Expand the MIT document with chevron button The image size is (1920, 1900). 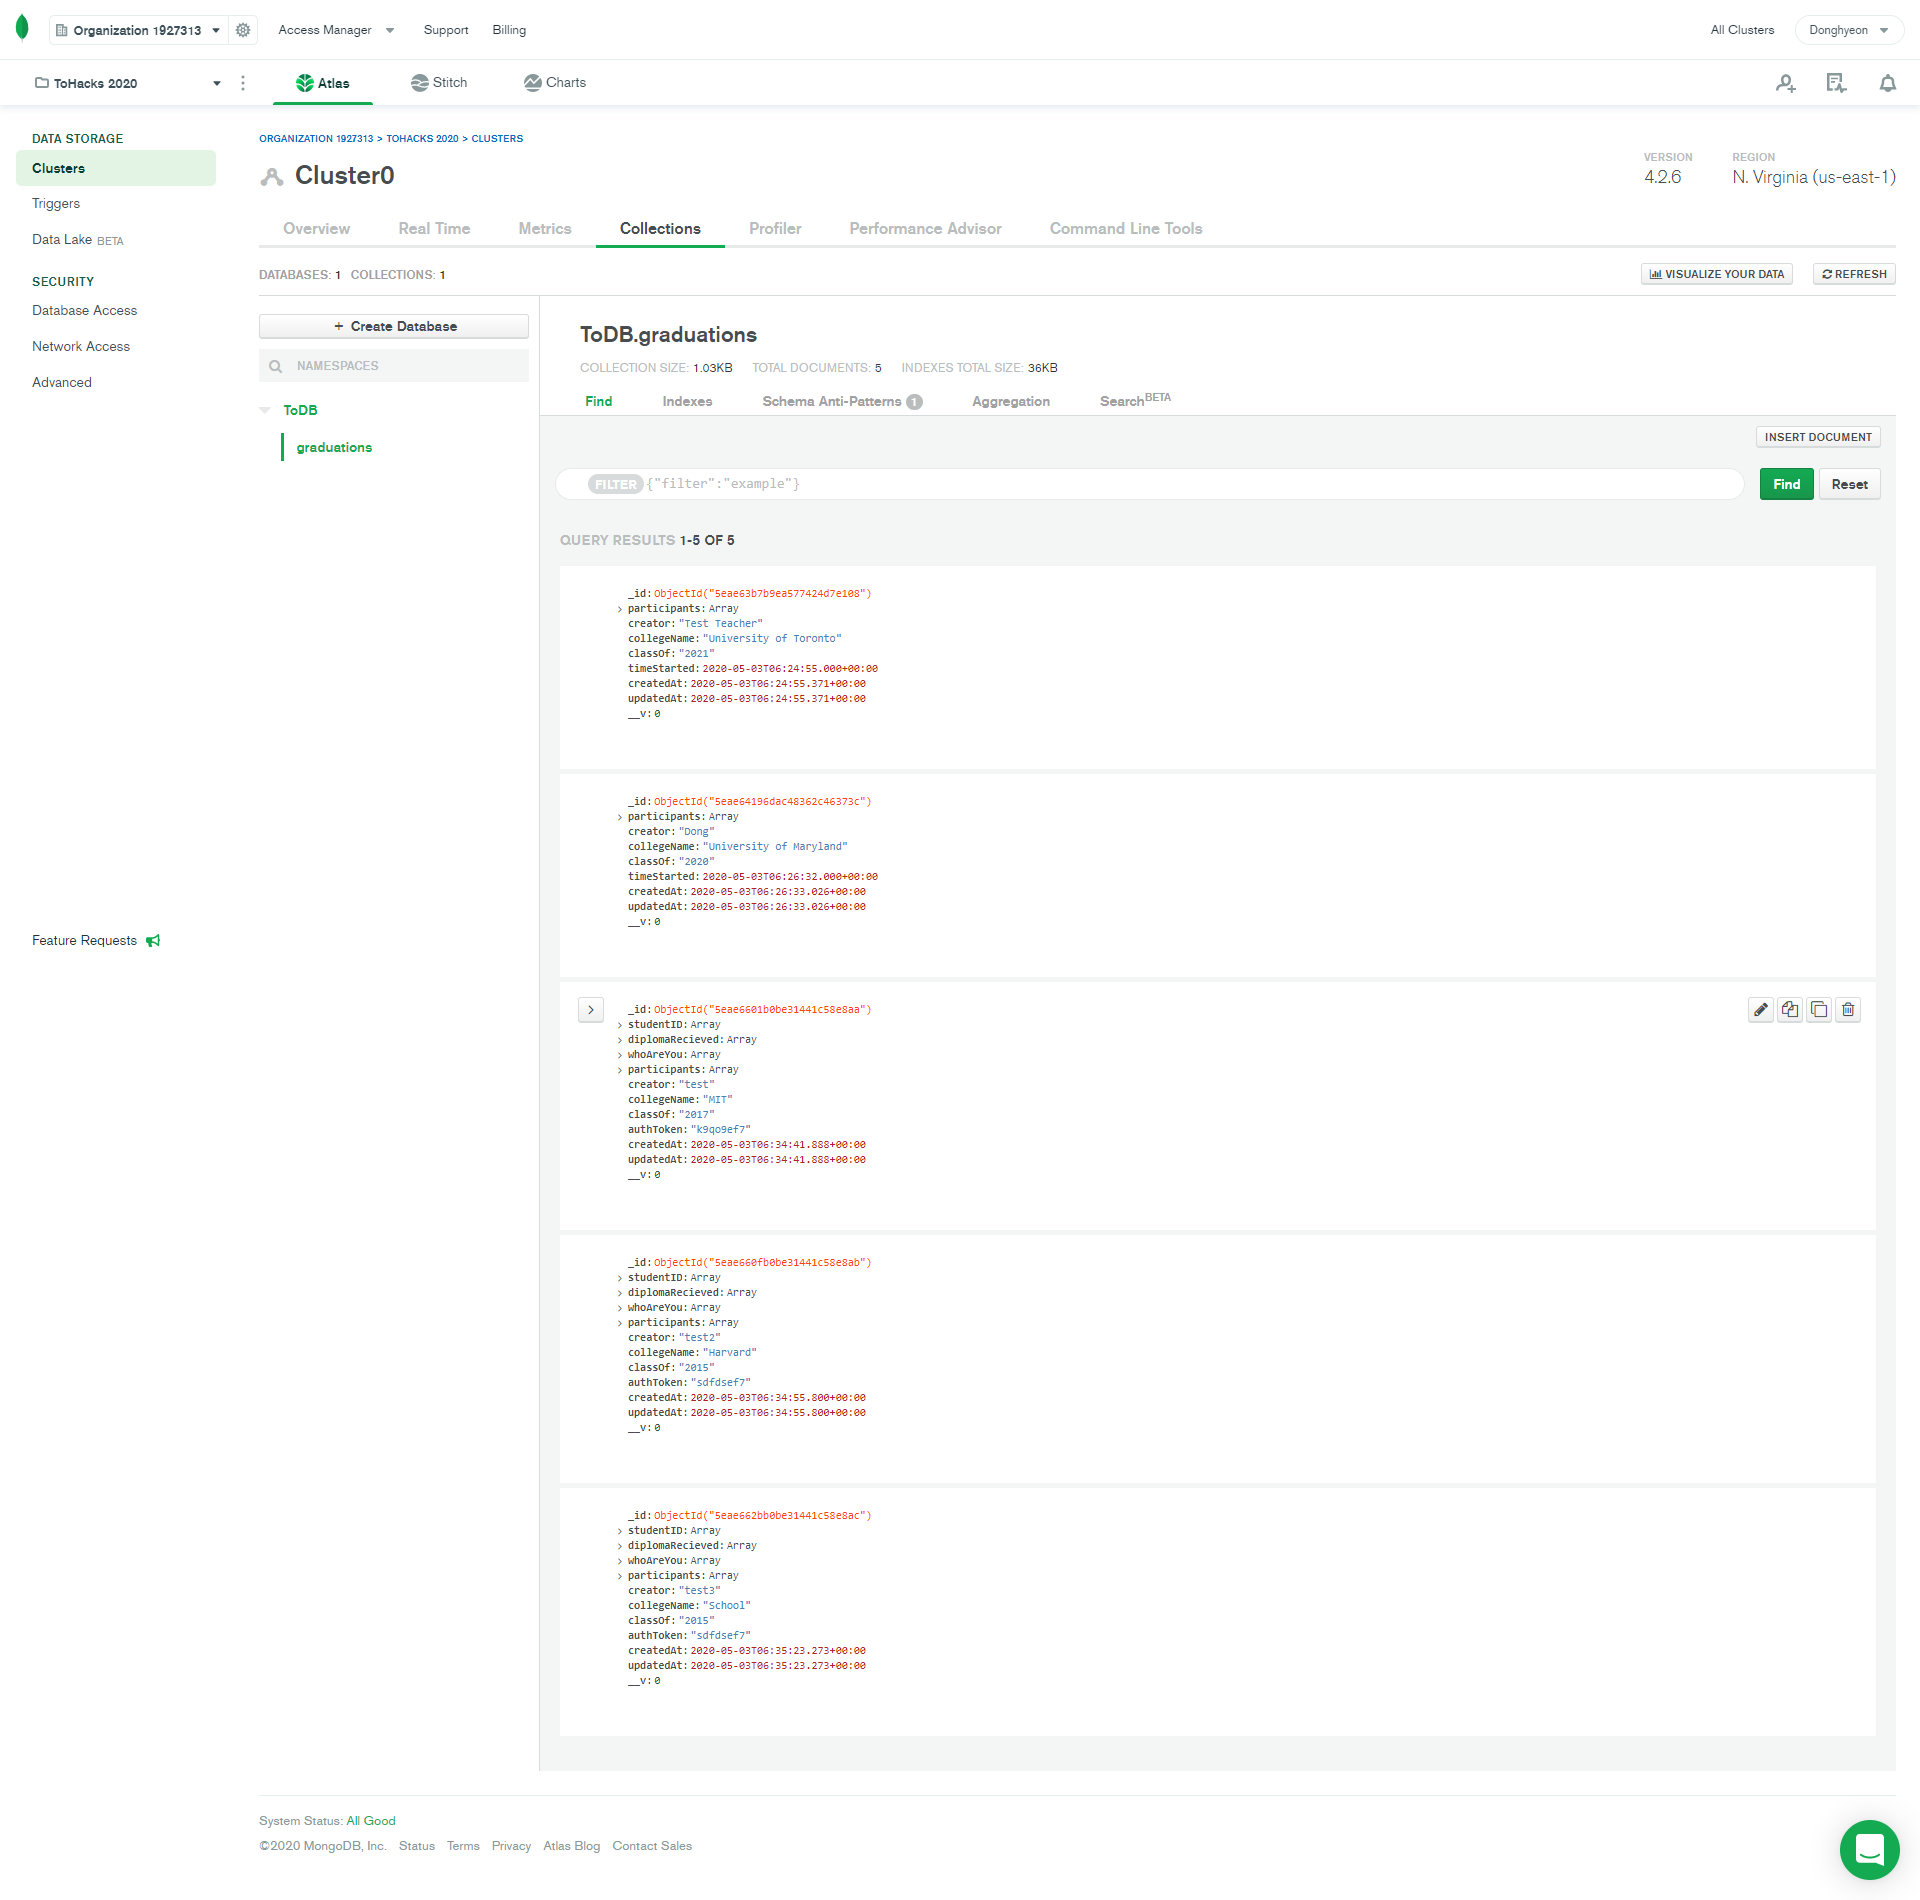(591, 1010)
